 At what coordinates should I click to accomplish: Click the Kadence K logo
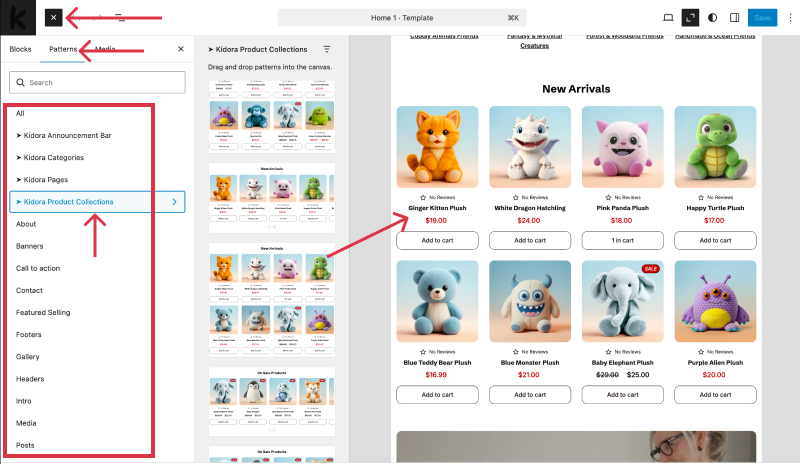18,17
